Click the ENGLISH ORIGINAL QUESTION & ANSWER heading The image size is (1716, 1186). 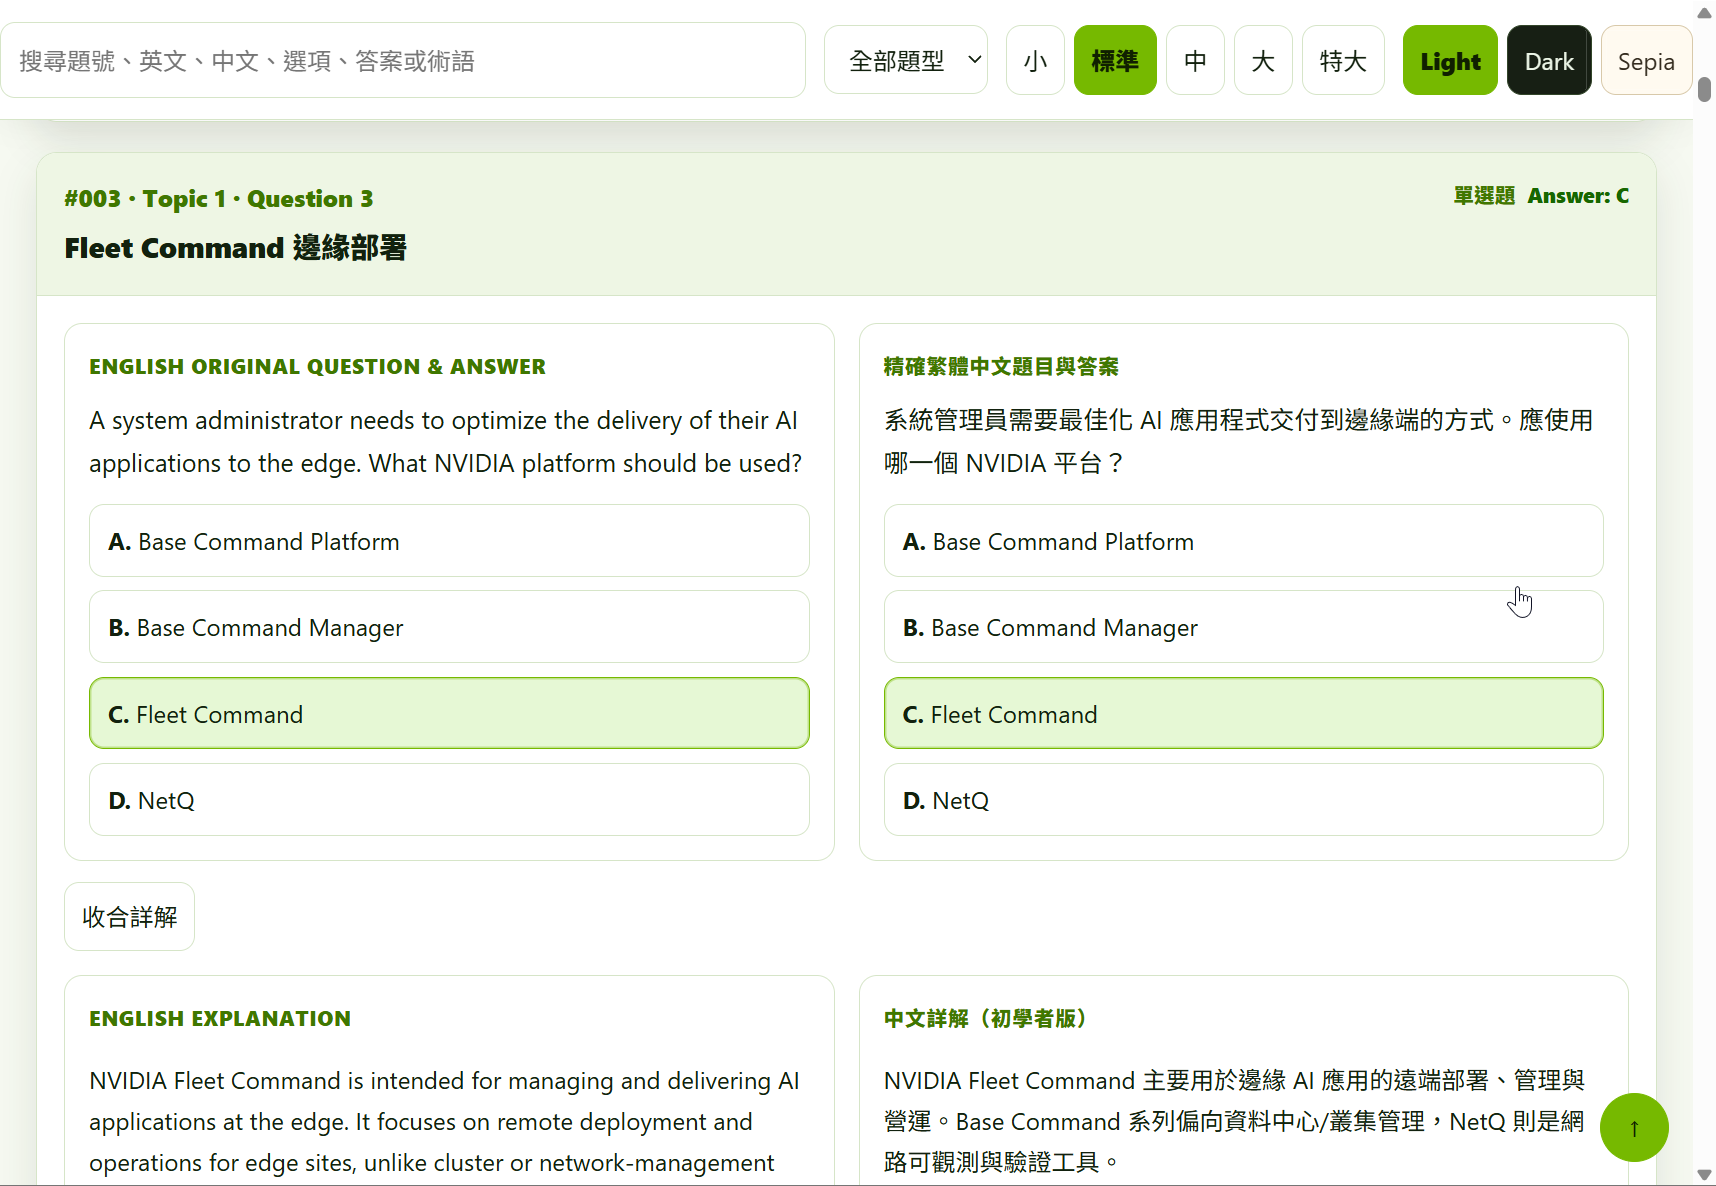coord(317,367)
